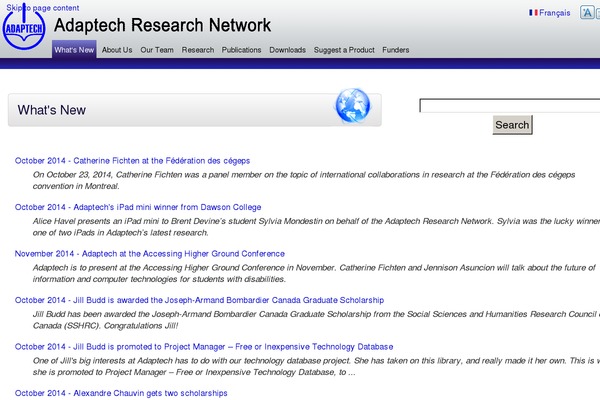Open the What's New tab

pos(74,50)
